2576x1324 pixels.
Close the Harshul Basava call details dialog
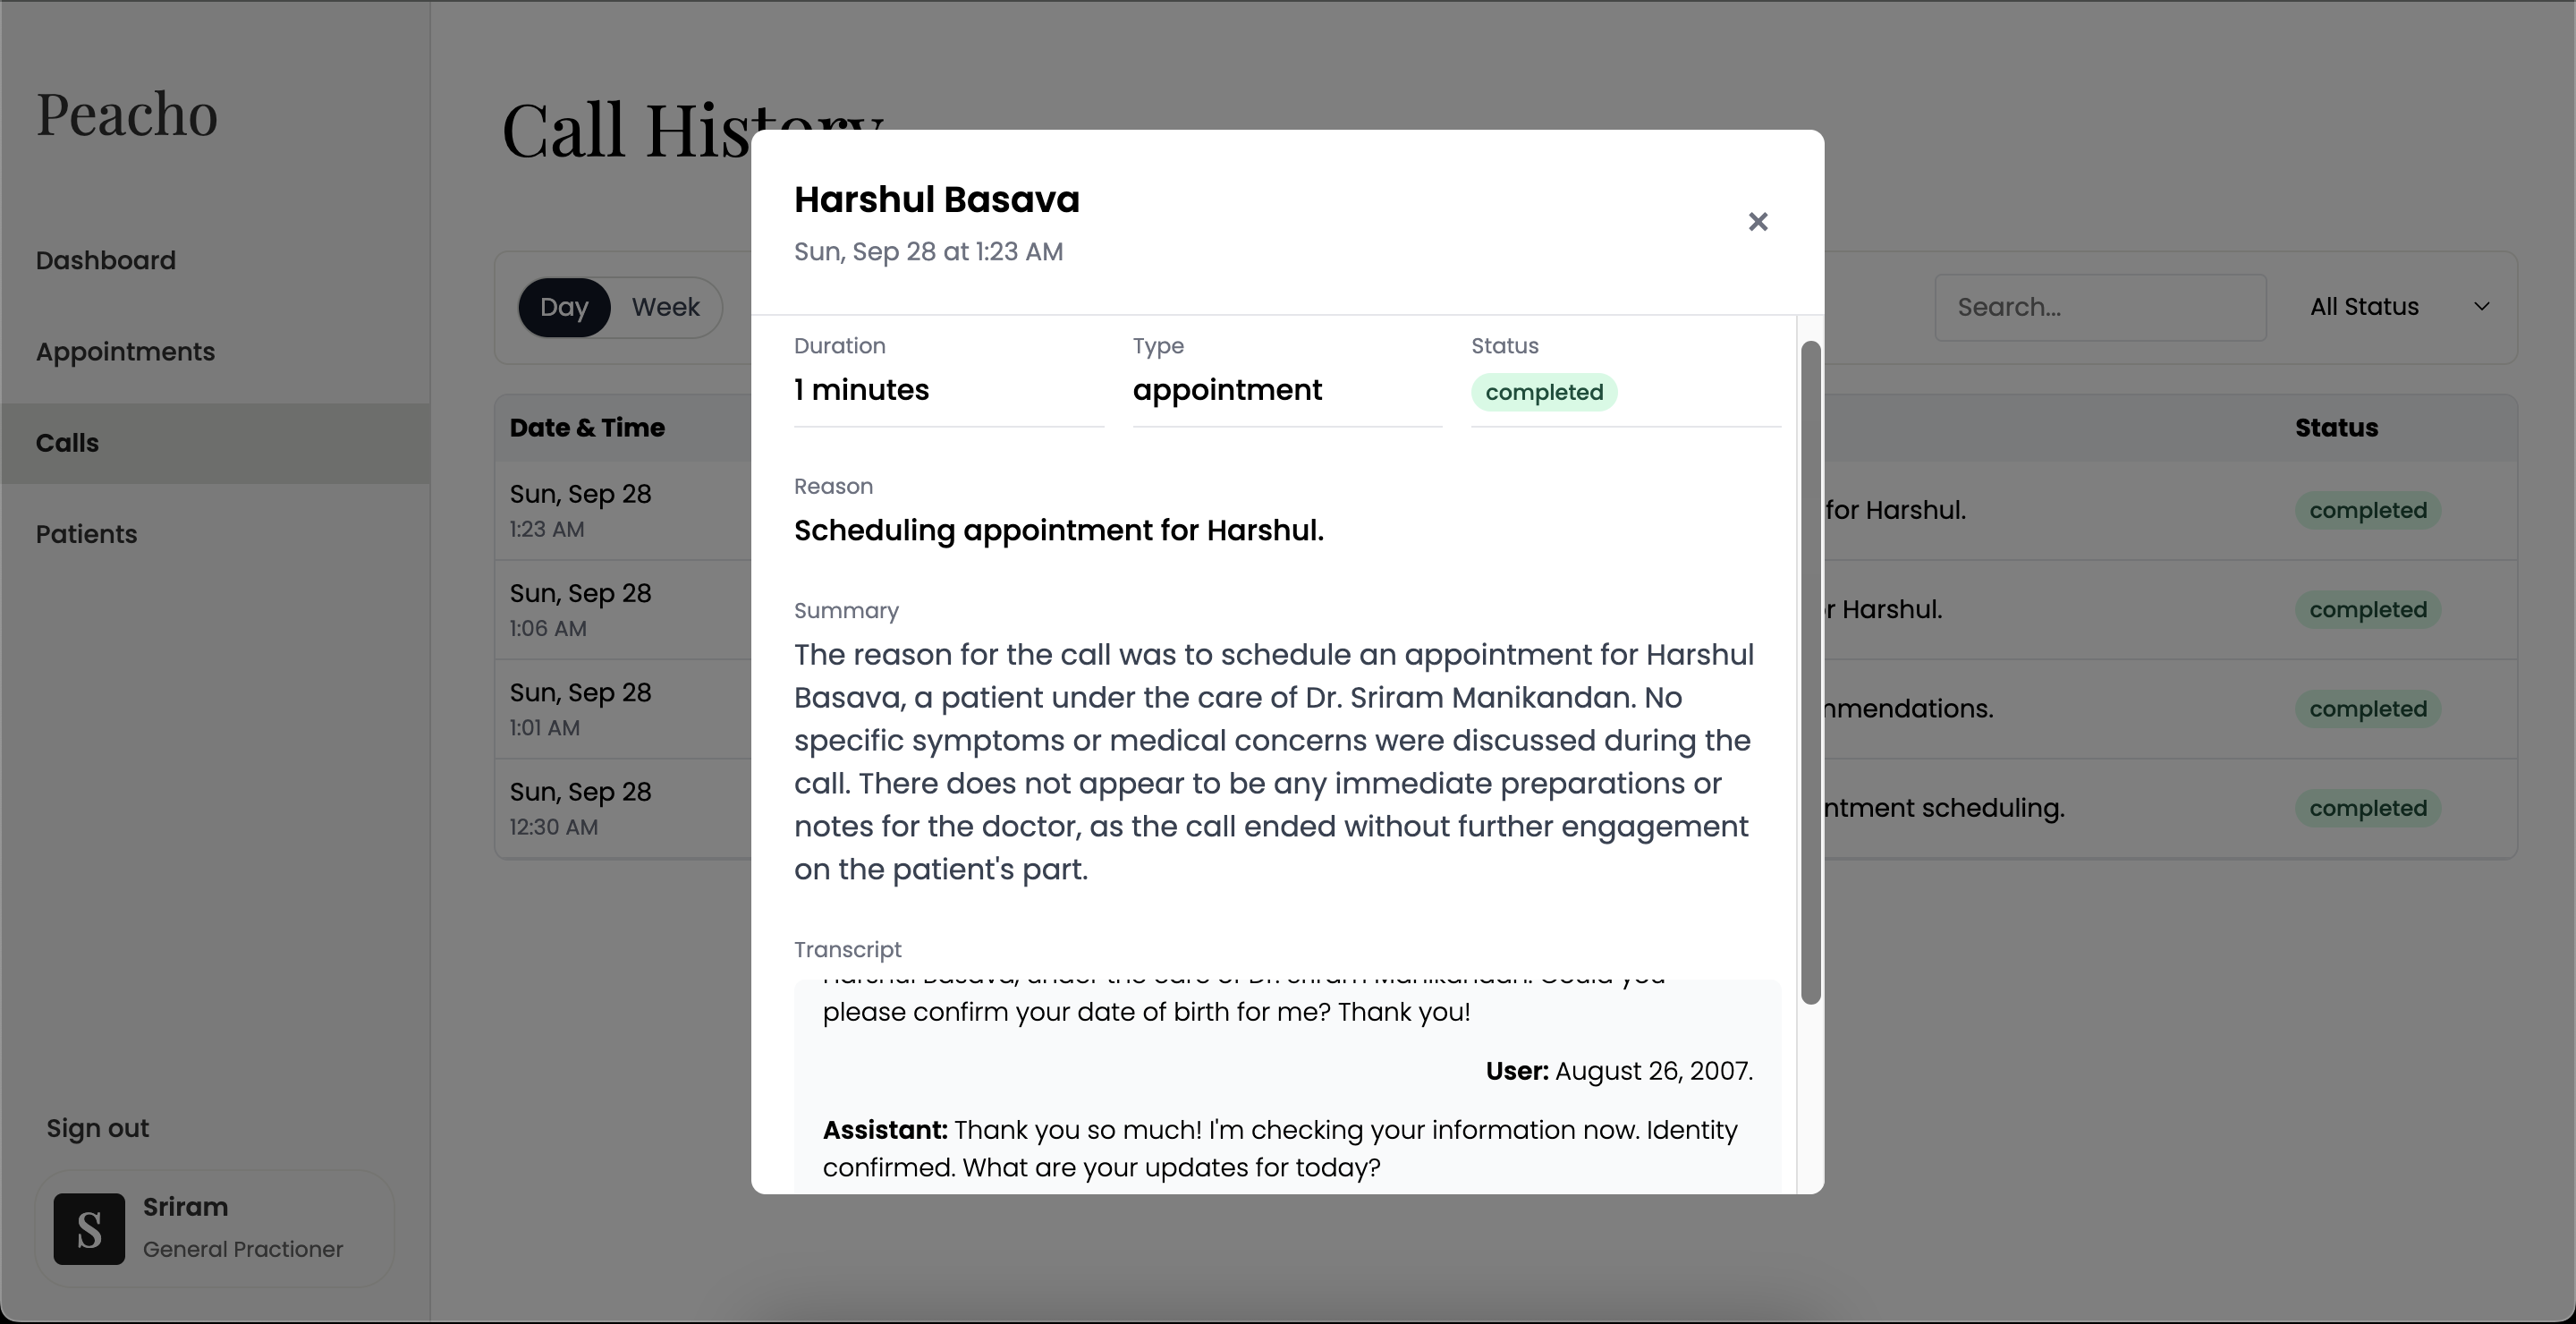[1757, 222]
